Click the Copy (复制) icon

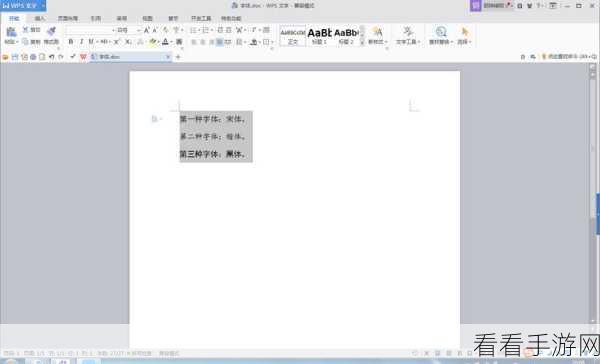[x=25, y=41]
